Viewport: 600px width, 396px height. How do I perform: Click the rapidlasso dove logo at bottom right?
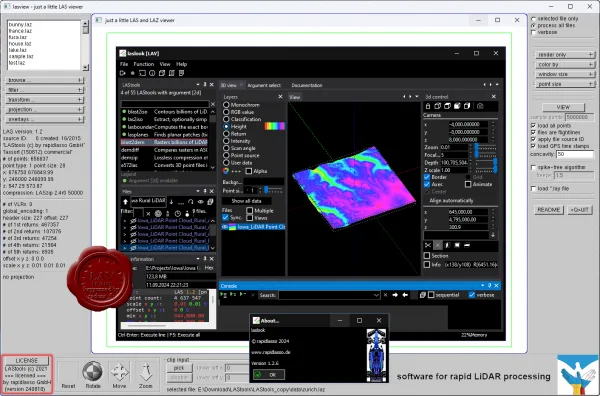click(577, 375)
